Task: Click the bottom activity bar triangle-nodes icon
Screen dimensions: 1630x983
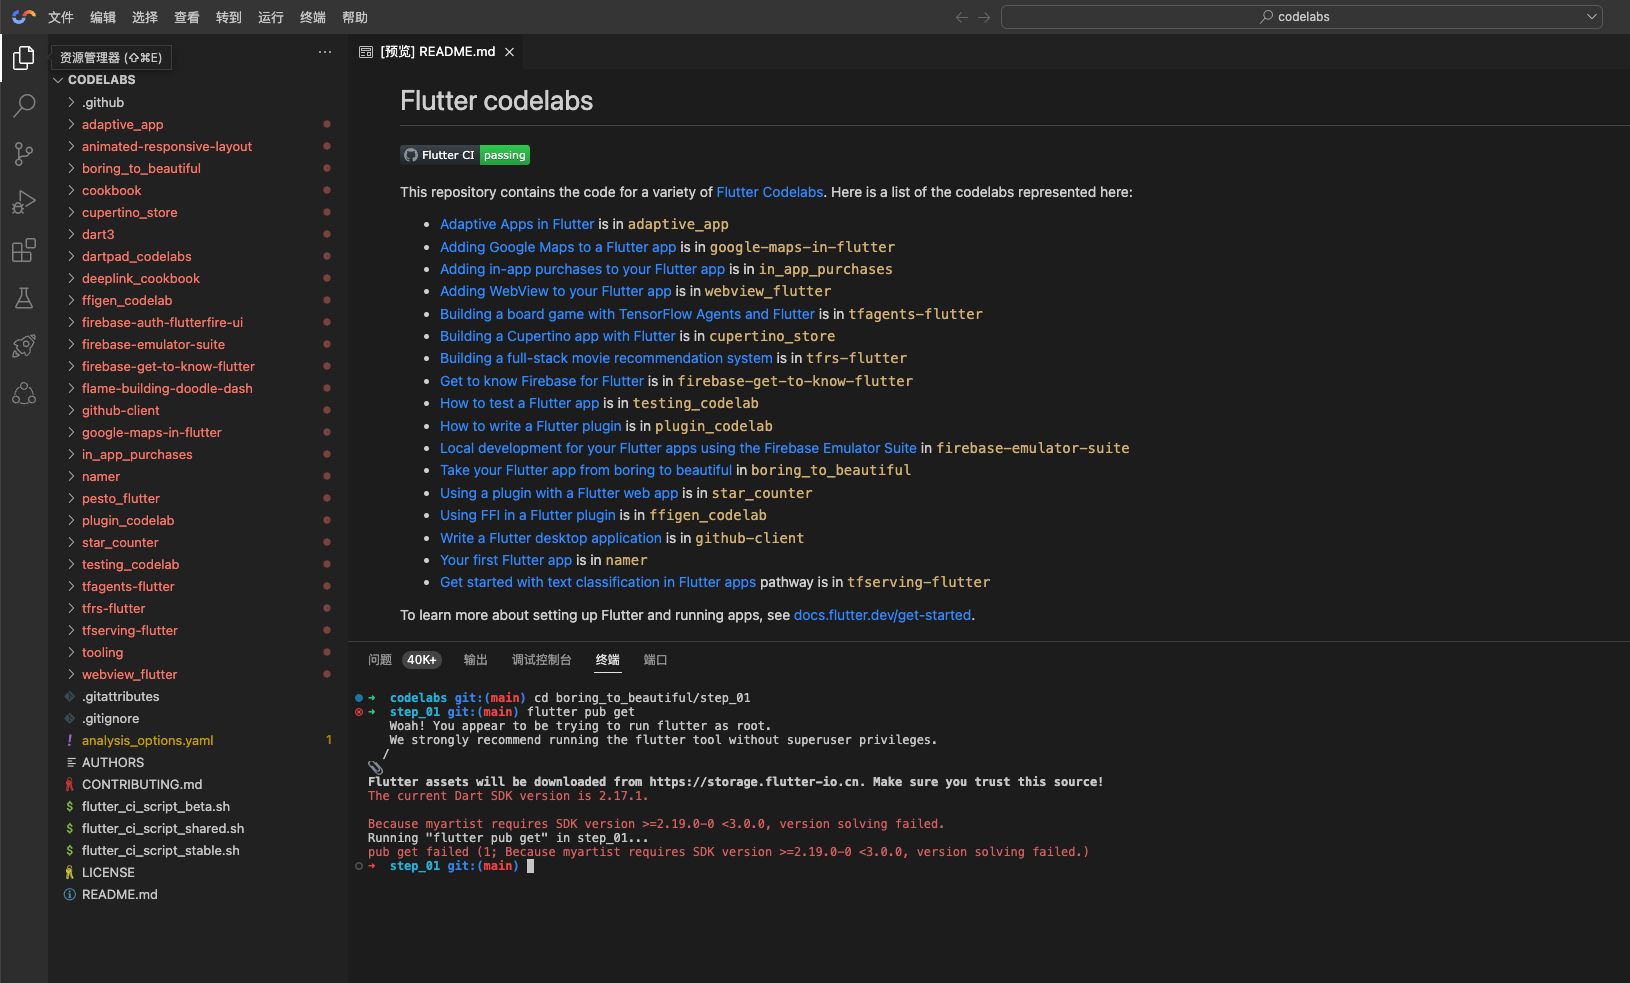Action: pos(24,393)
